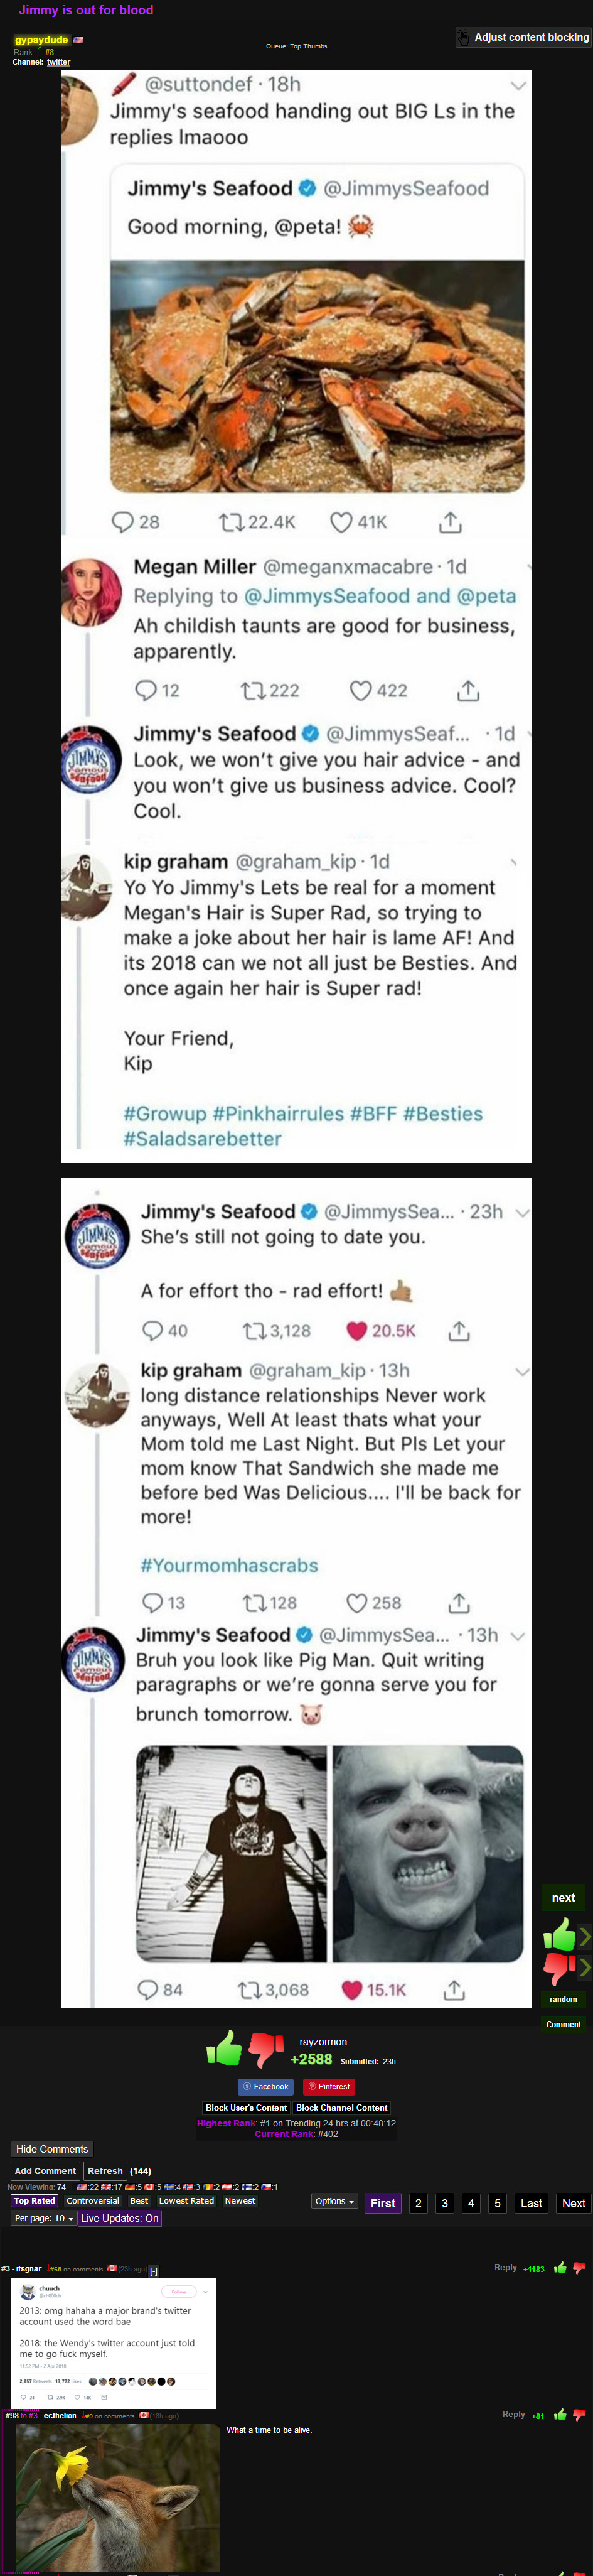The image size is (593, 2576).
Task: Open the twitter channel link
Action: point(58,62)
